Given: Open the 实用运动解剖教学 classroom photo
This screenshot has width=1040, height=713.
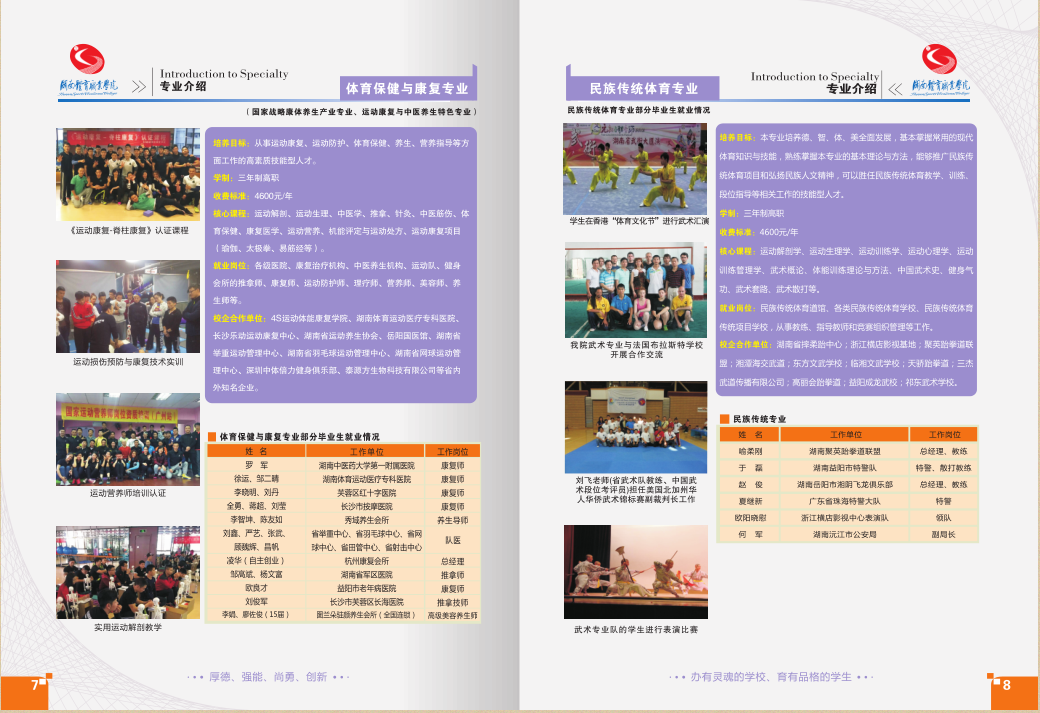Looking at the screenshot, I should (x=128, y=572).
